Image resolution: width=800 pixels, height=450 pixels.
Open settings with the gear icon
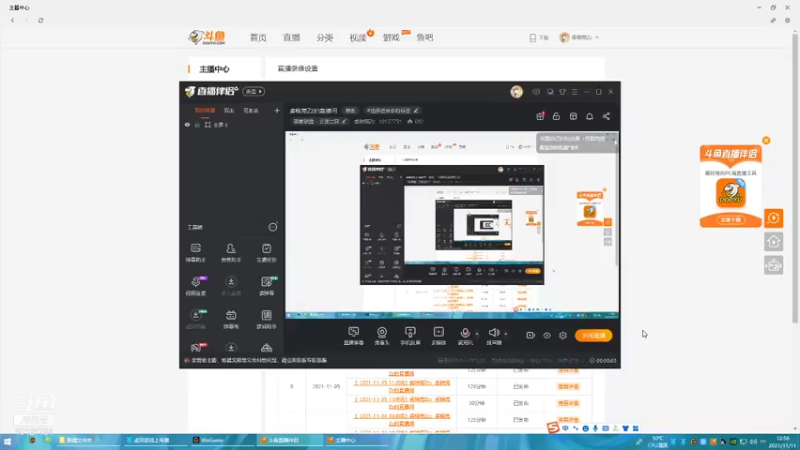(562, 335)
